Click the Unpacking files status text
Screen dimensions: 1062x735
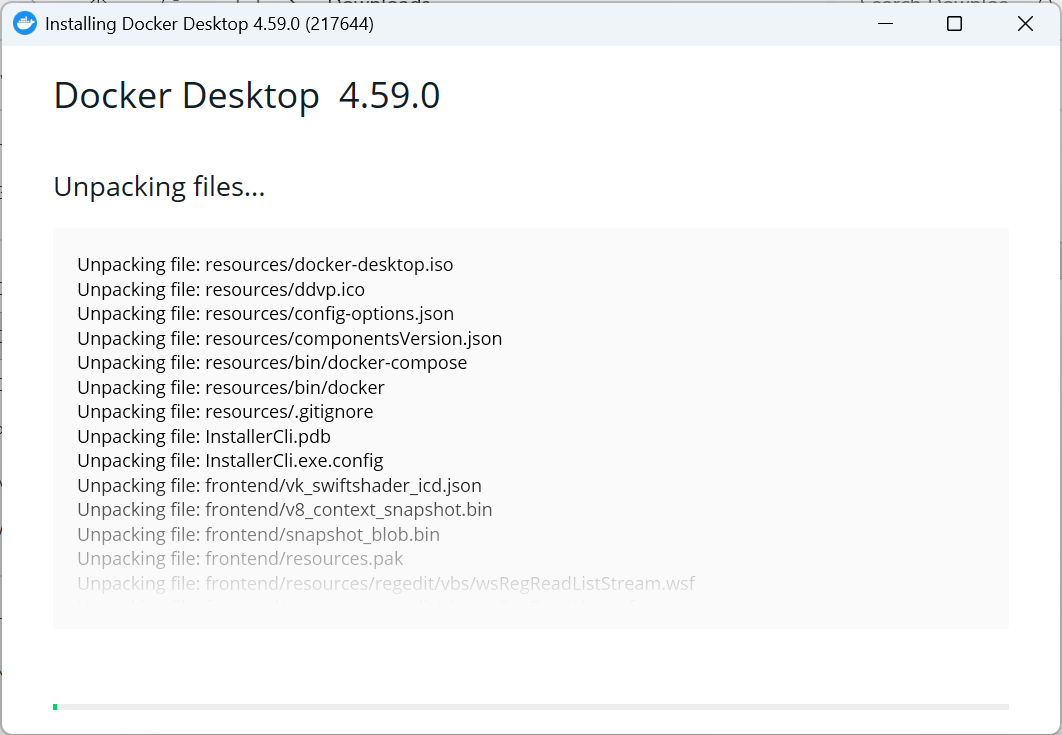tap(159, 187)
